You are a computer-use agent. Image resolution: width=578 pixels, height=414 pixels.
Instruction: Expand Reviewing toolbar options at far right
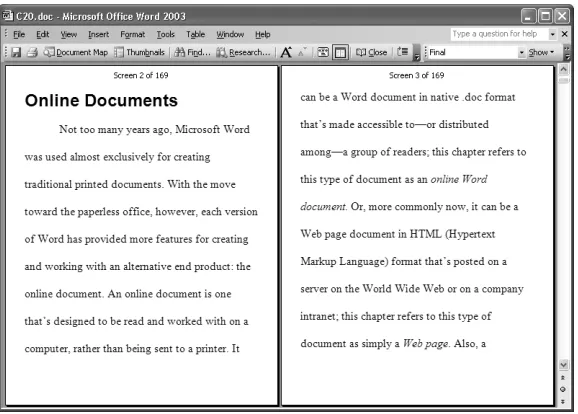[567, 52]
